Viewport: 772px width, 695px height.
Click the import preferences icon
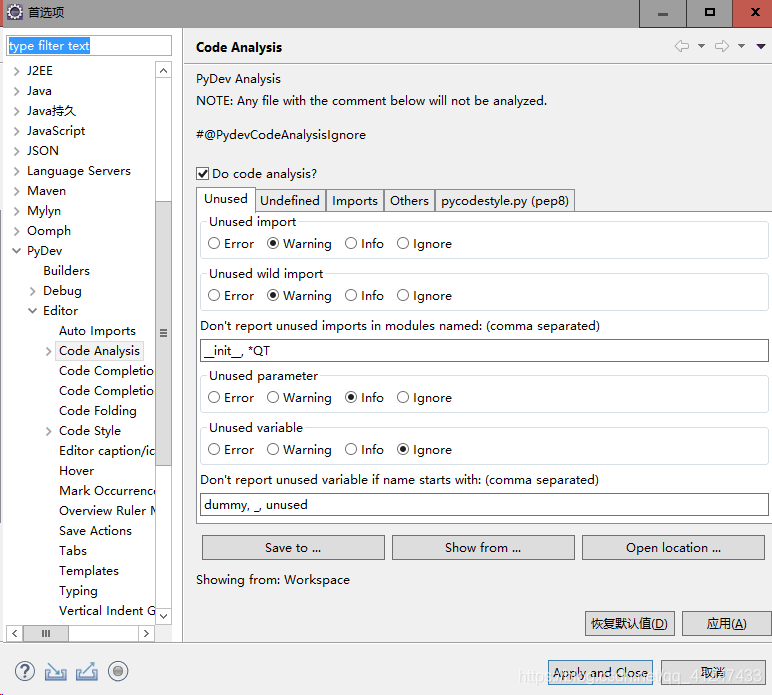pyautogui.click(x=56, y=672)
